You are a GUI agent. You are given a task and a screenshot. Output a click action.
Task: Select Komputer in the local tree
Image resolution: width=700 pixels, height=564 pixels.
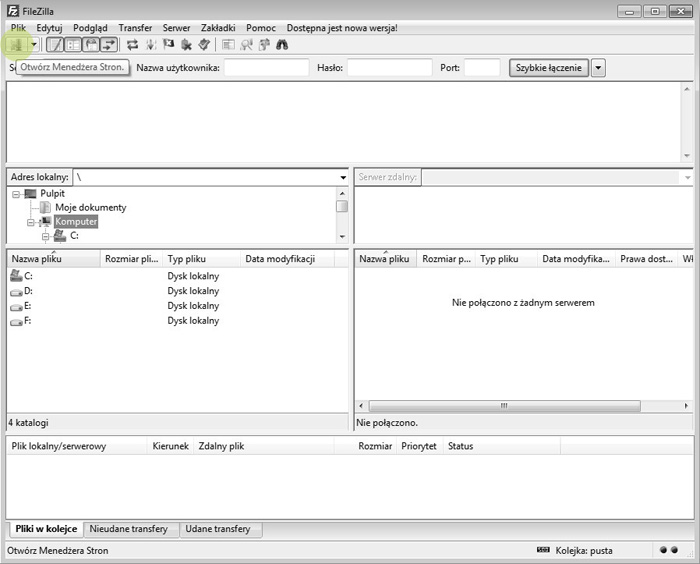(76, 221)
